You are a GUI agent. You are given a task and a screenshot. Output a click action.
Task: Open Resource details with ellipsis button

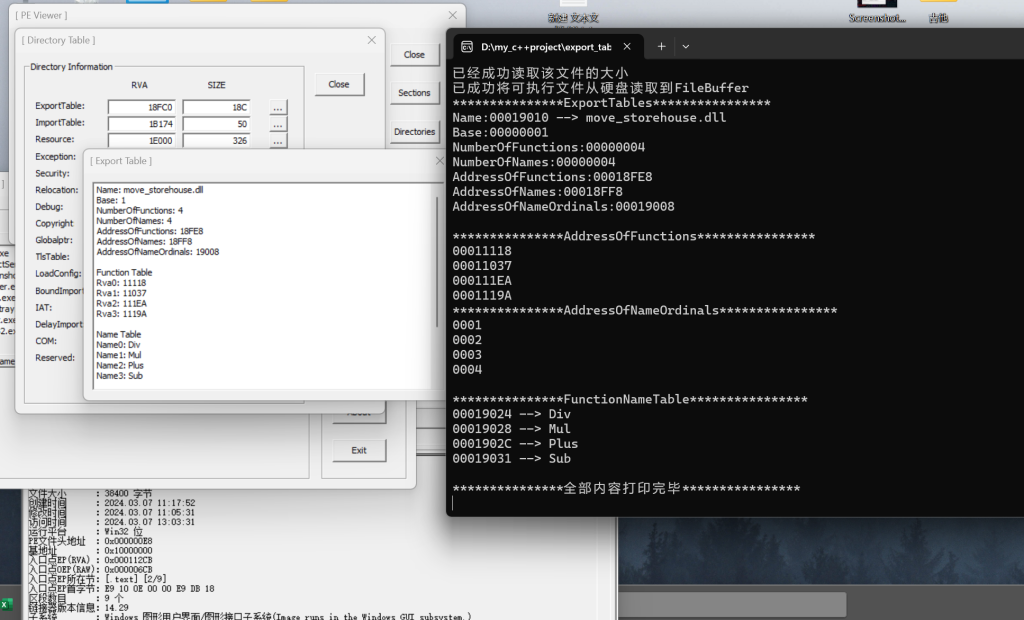pos(278,141)
